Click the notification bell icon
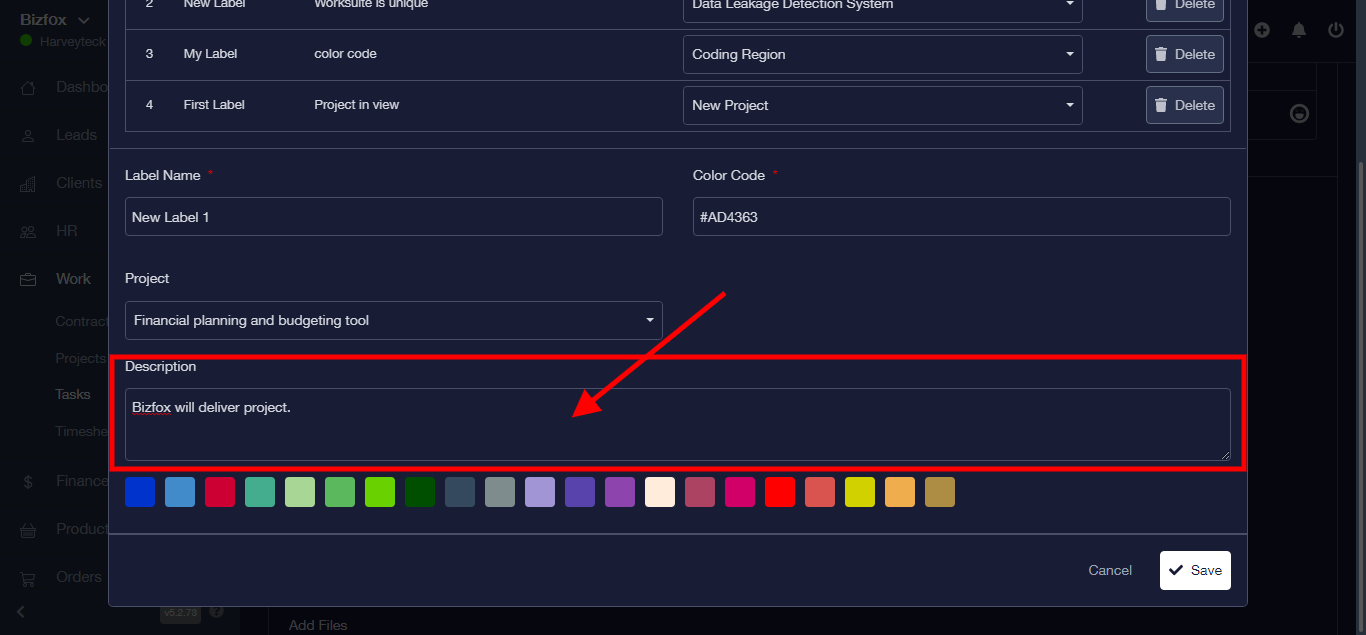Screen dimensions: 1366x635 click(x=1299, y=30)
